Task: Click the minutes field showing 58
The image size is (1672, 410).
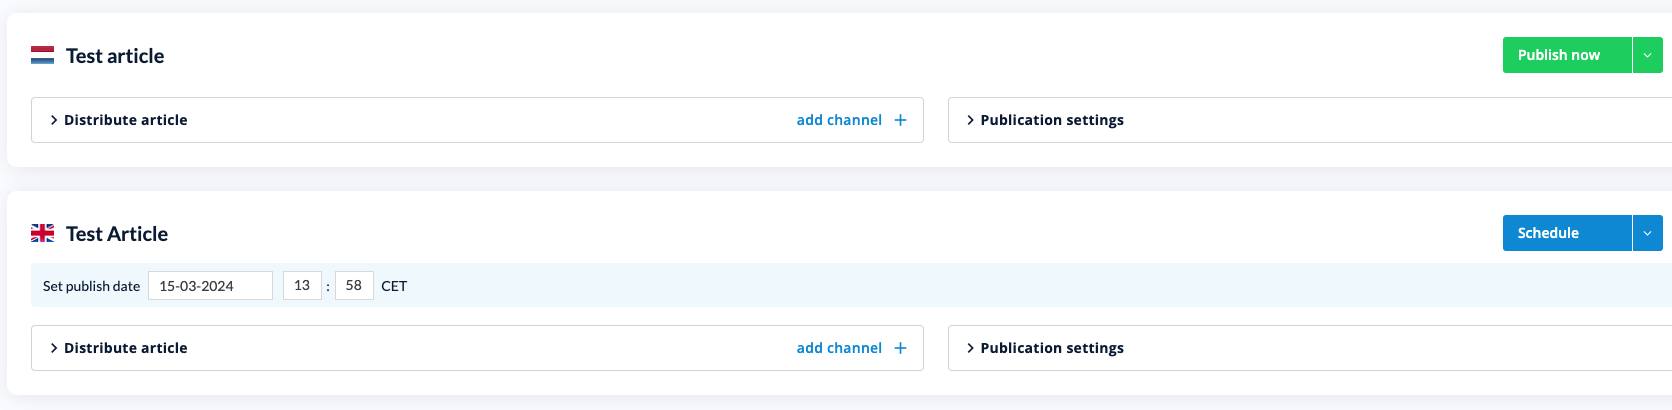Action: click(354, 286)
